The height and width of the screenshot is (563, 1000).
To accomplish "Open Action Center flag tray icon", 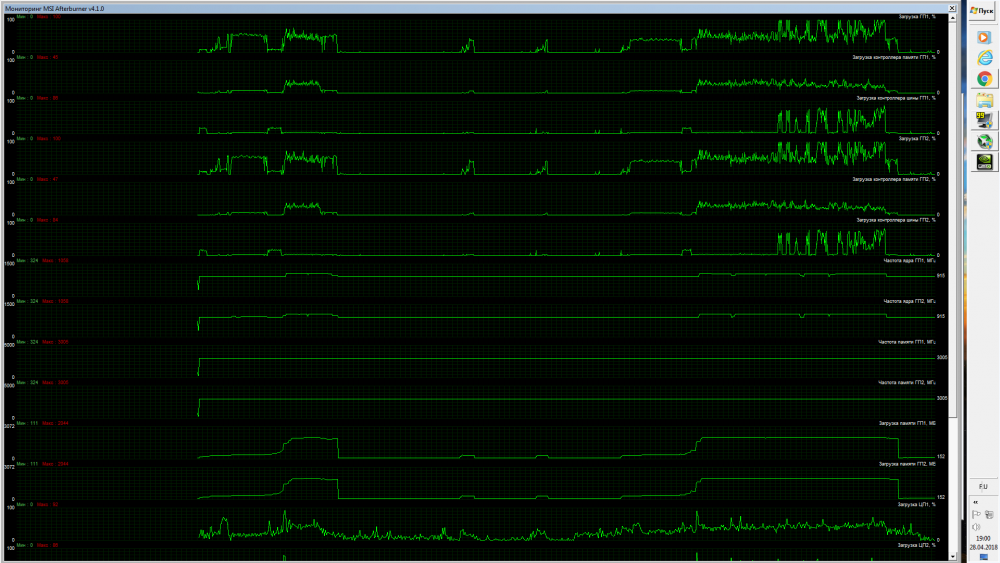I will tap(976, 514).
